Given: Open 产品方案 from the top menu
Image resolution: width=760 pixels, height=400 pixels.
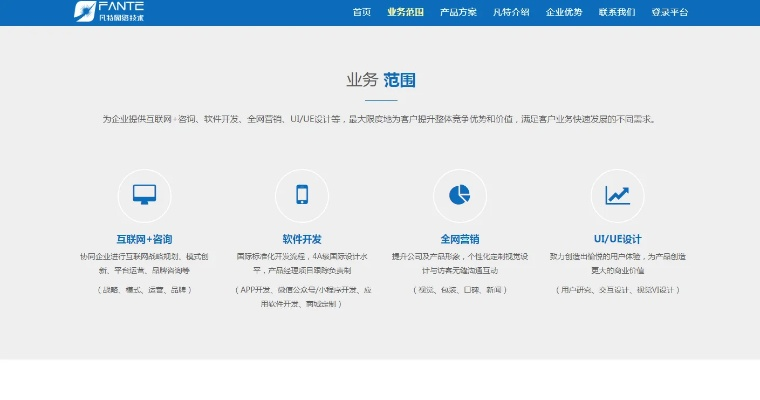Looking at the screenshot, I should click(x=458, y=13).
